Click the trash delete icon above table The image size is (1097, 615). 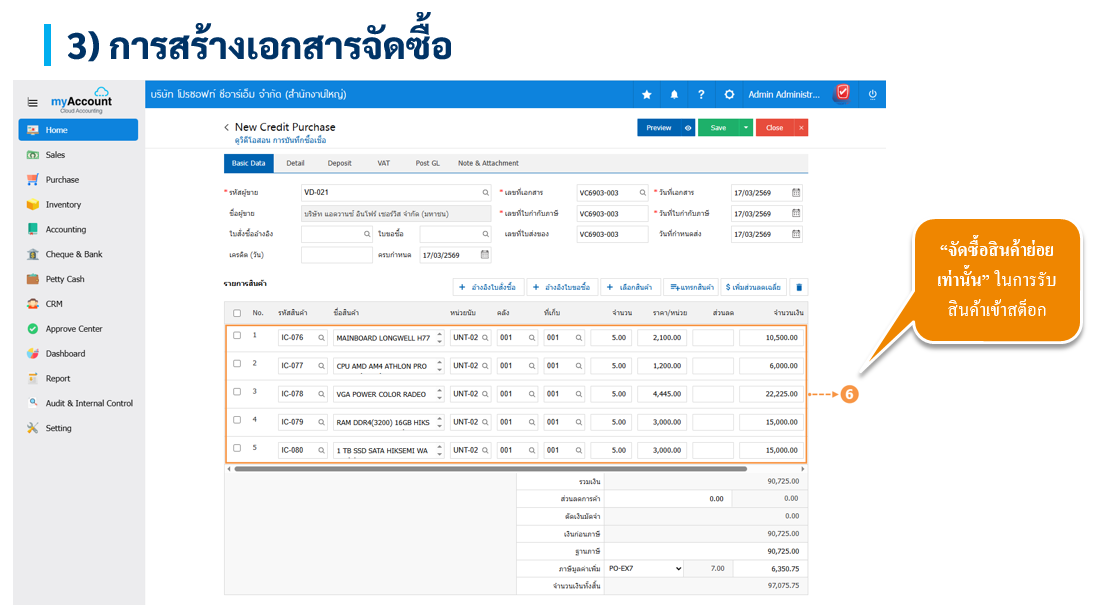click(797, 287)
